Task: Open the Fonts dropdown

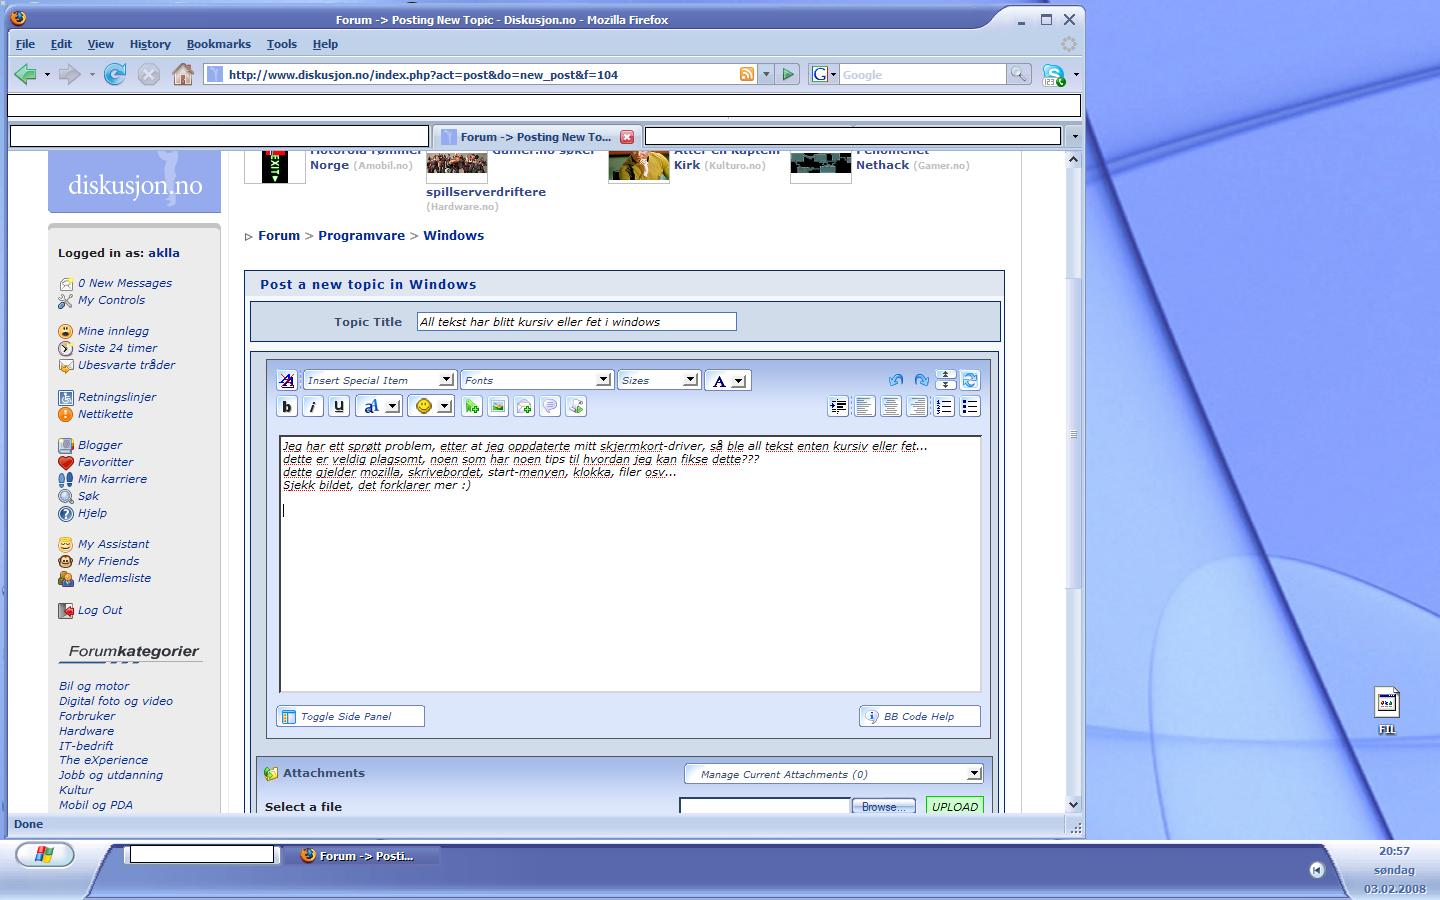Action: pos(536,380)
